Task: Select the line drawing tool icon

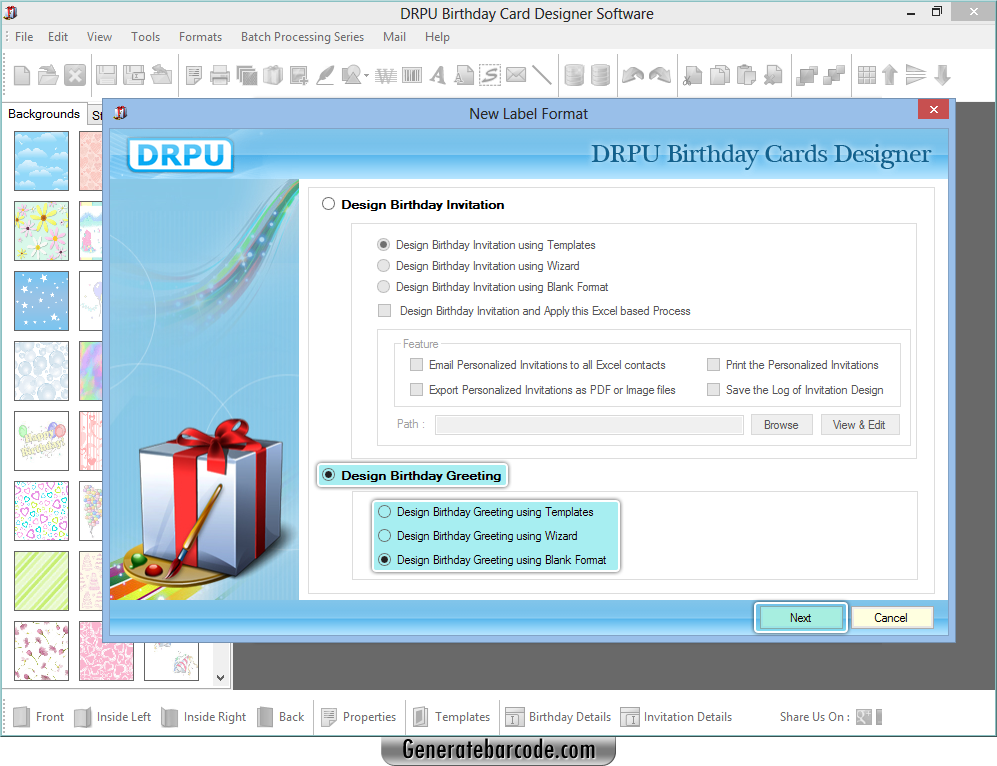Action: click(x=541, y=76)
